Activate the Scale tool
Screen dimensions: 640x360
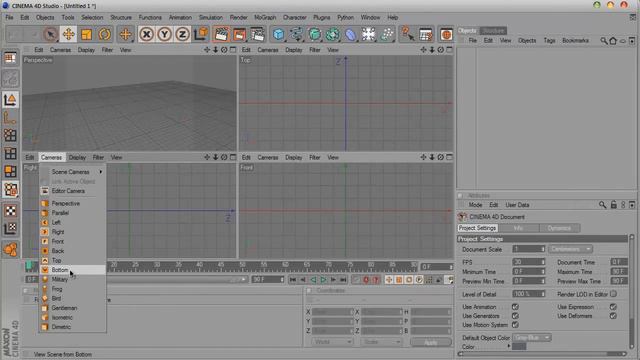[x=86, y=34]
